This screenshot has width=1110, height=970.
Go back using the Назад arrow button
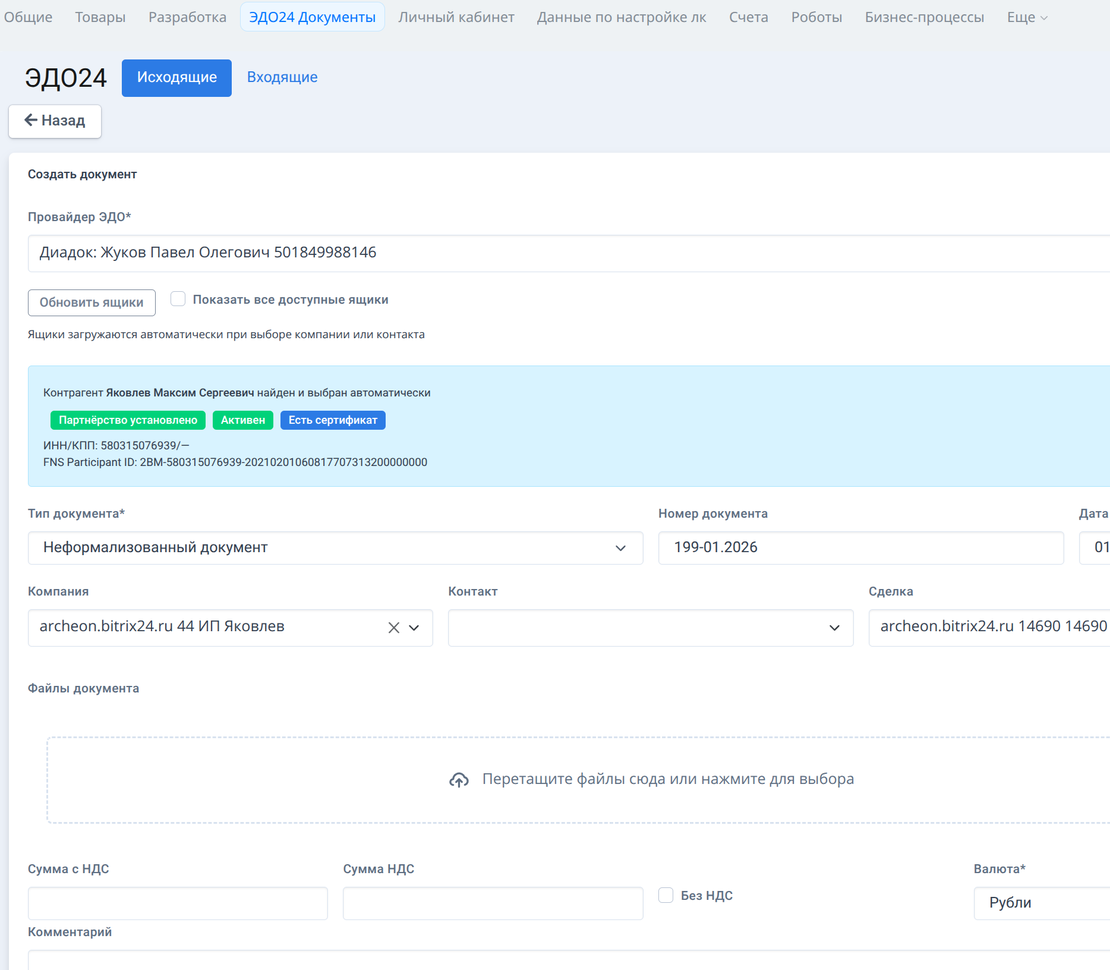(55, 121)
